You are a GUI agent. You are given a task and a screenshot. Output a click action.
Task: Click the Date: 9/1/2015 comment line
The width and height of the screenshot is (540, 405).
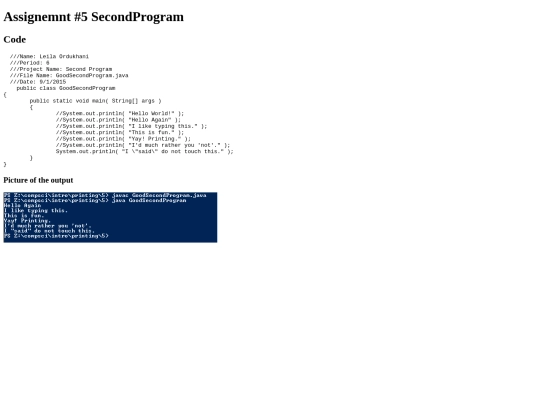(x=38, y=82)
